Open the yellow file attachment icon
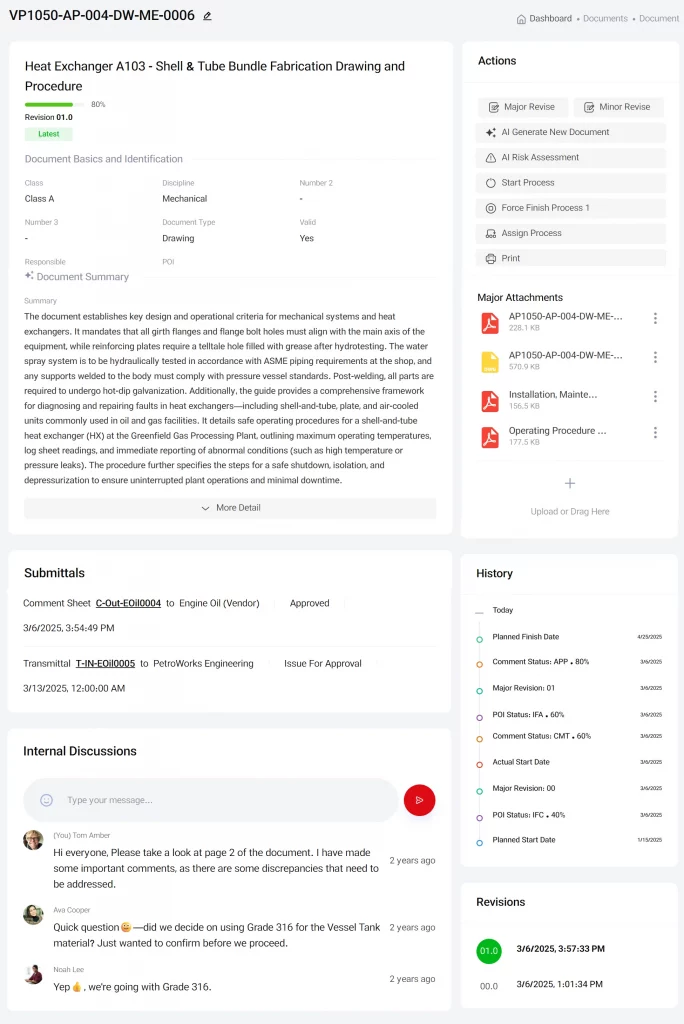The width and height of the screenshot is (684, 1024). point(490,361)
